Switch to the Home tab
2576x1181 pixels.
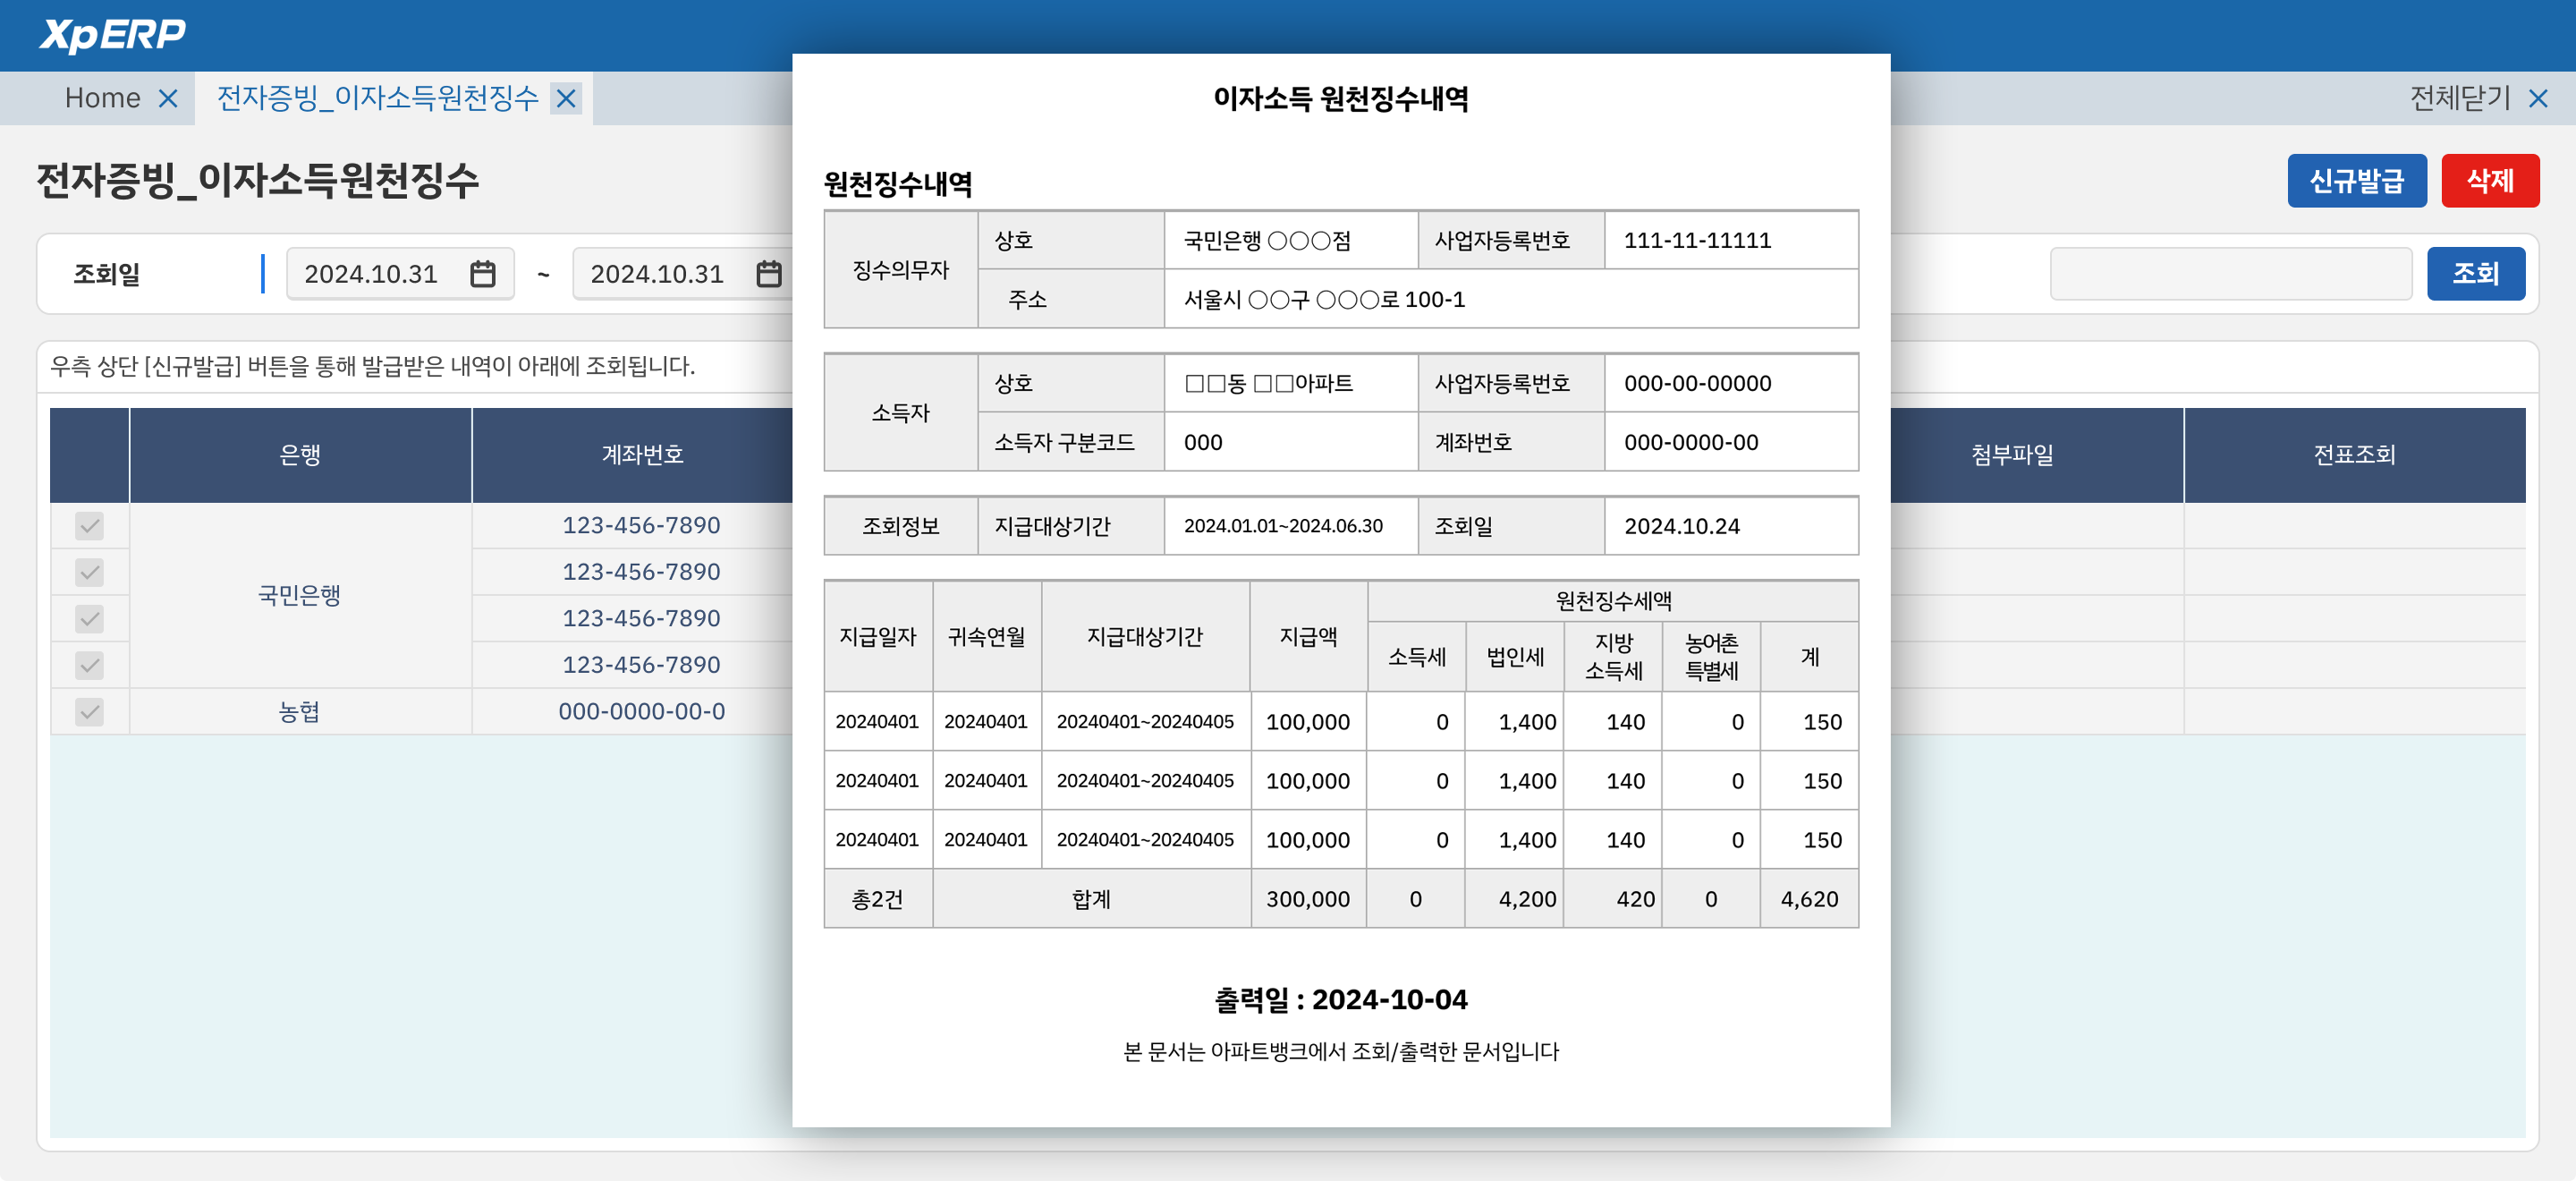tap(103, 98)
